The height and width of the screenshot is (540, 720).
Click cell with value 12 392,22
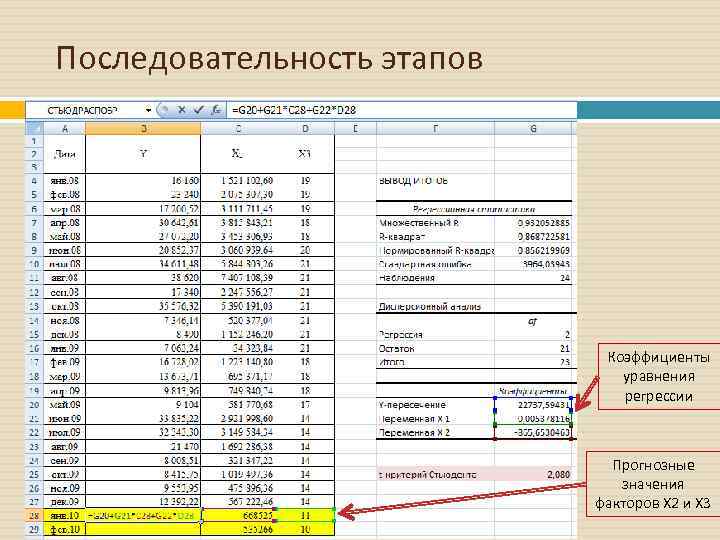pyautogui.click(x=143, y=501)
